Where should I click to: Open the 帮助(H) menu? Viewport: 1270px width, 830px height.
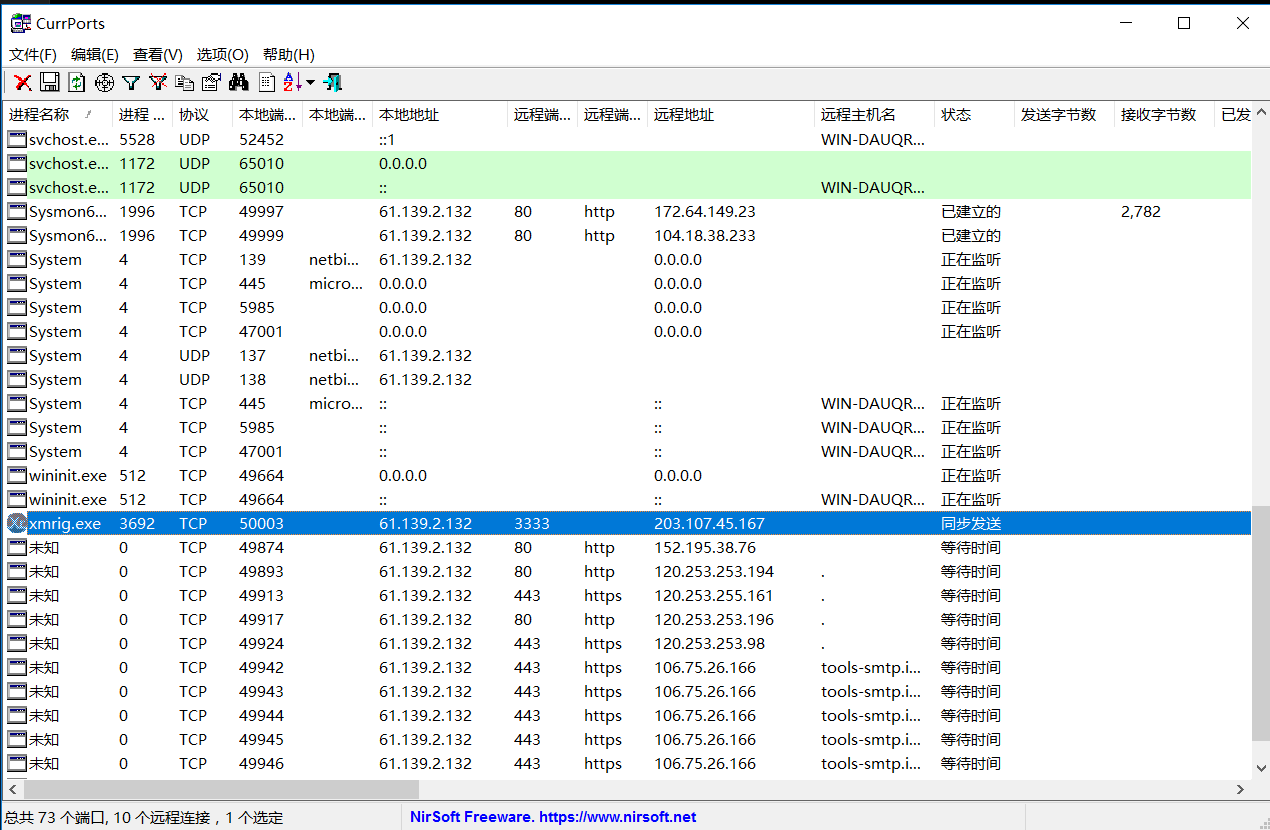(x=289, y=55)
